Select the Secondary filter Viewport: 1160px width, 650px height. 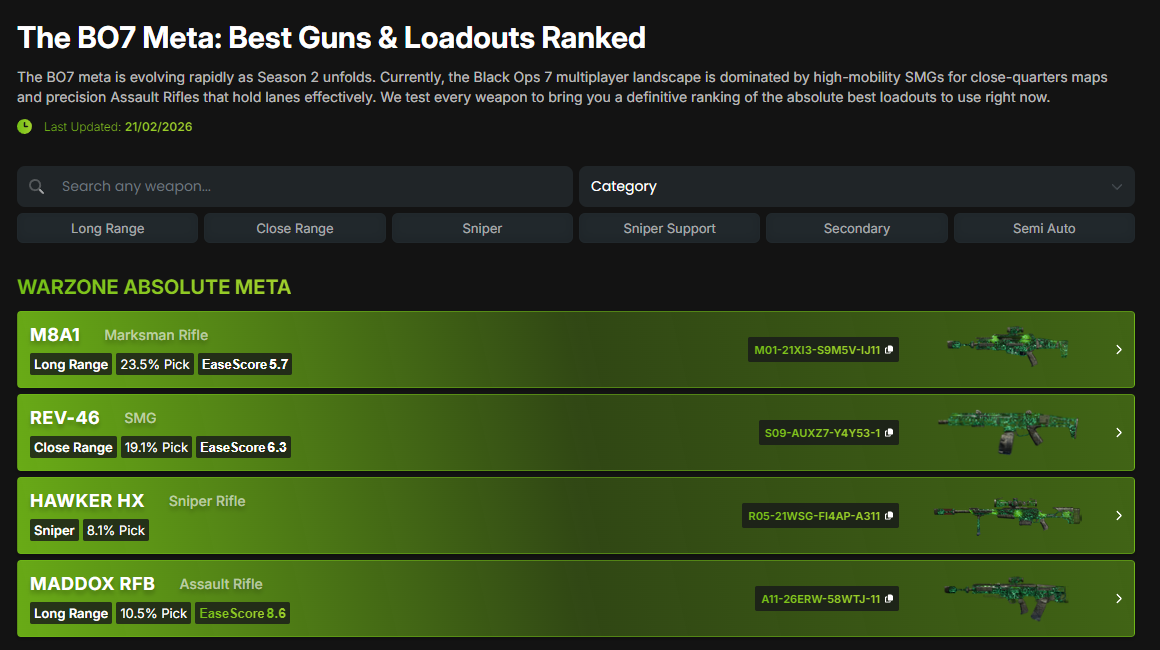pyautogui.click(x=856, y=228)
